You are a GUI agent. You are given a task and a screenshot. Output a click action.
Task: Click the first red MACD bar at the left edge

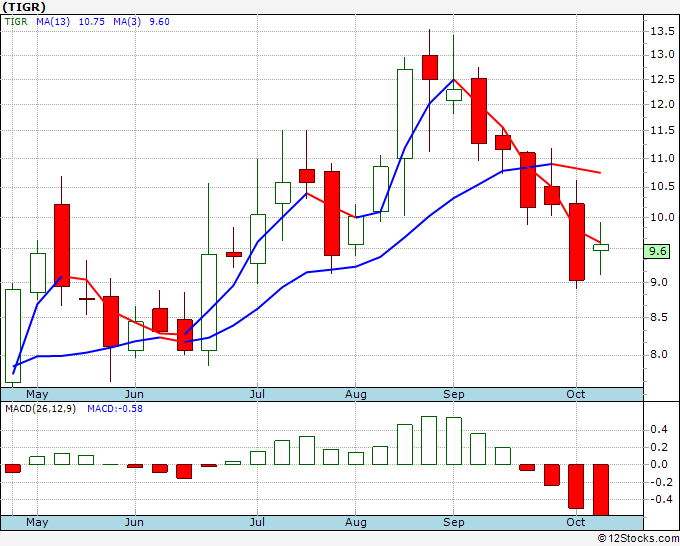pyautogui.click(x=13, y=468)
